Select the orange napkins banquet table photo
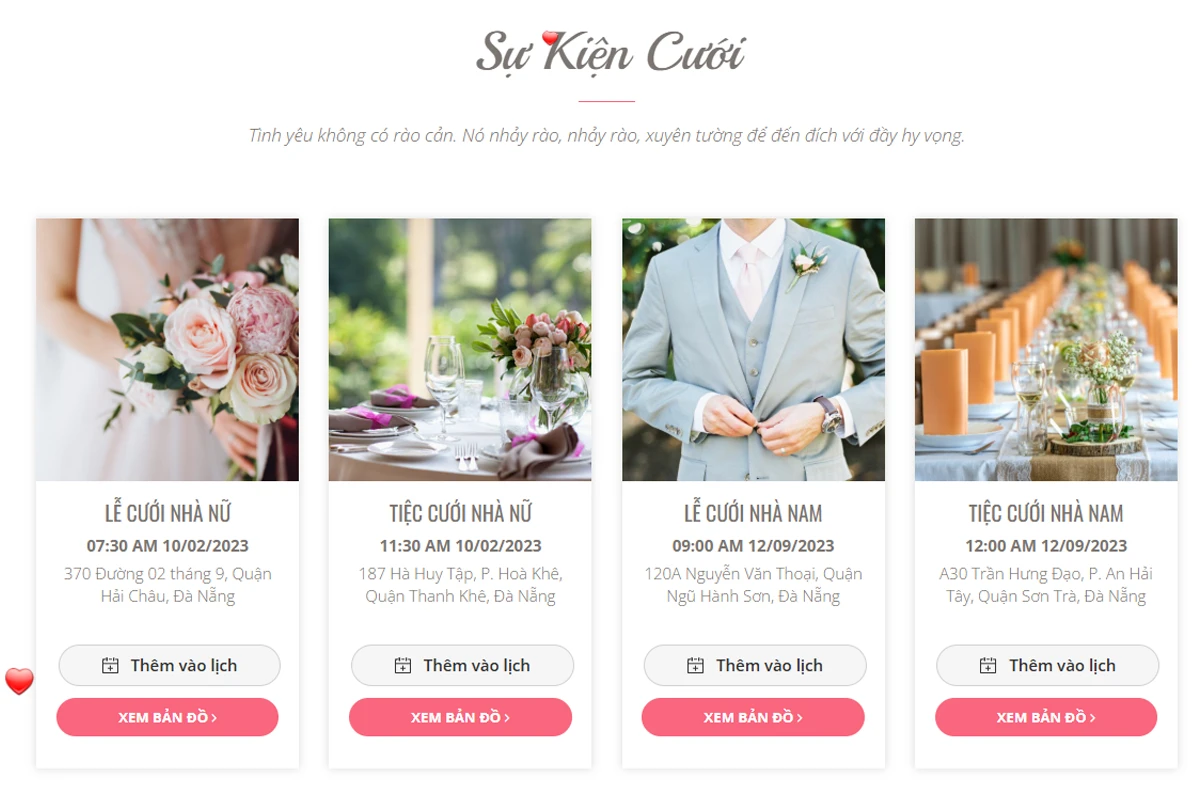1200x801 pixels. [x=1046, y=350]
